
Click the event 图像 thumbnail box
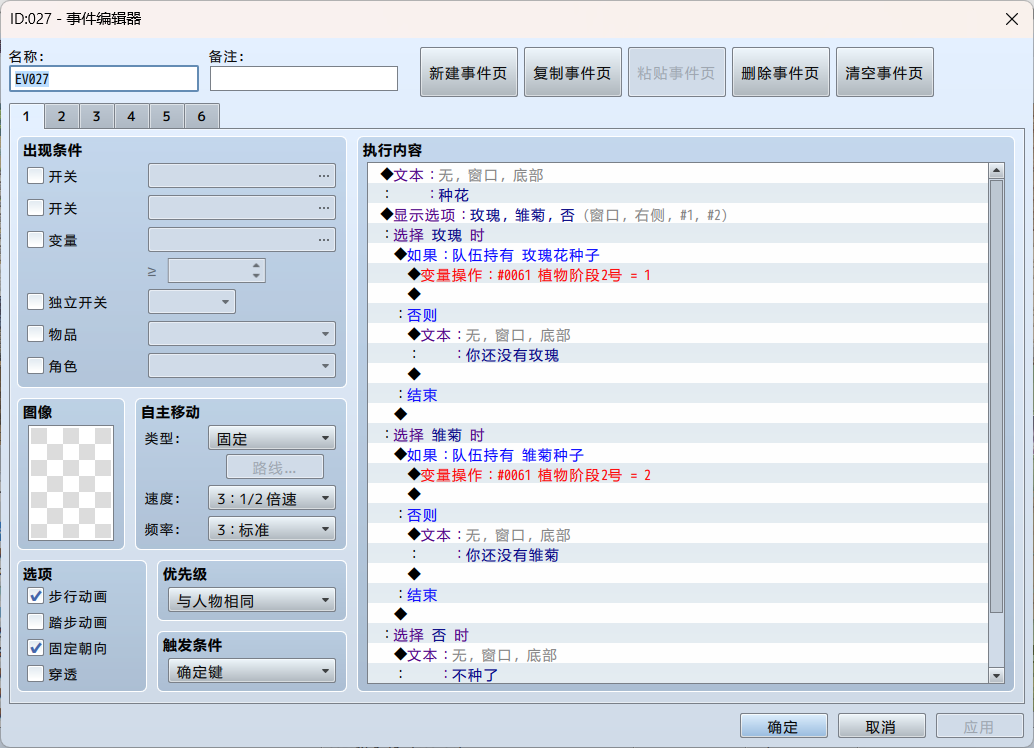point(71,483)
